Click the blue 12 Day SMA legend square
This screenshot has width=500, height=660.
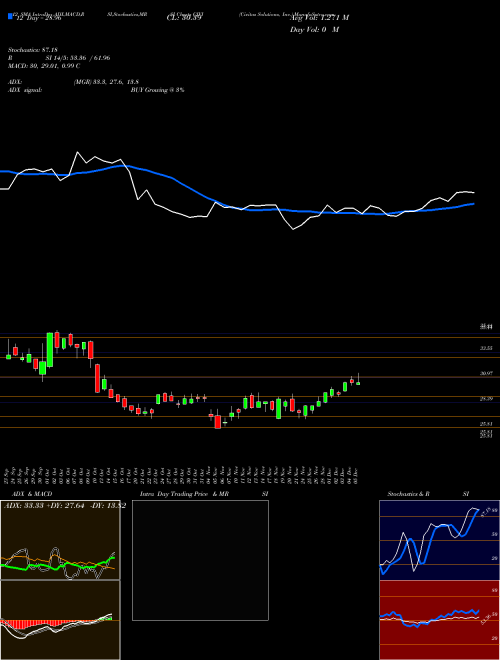10,17
